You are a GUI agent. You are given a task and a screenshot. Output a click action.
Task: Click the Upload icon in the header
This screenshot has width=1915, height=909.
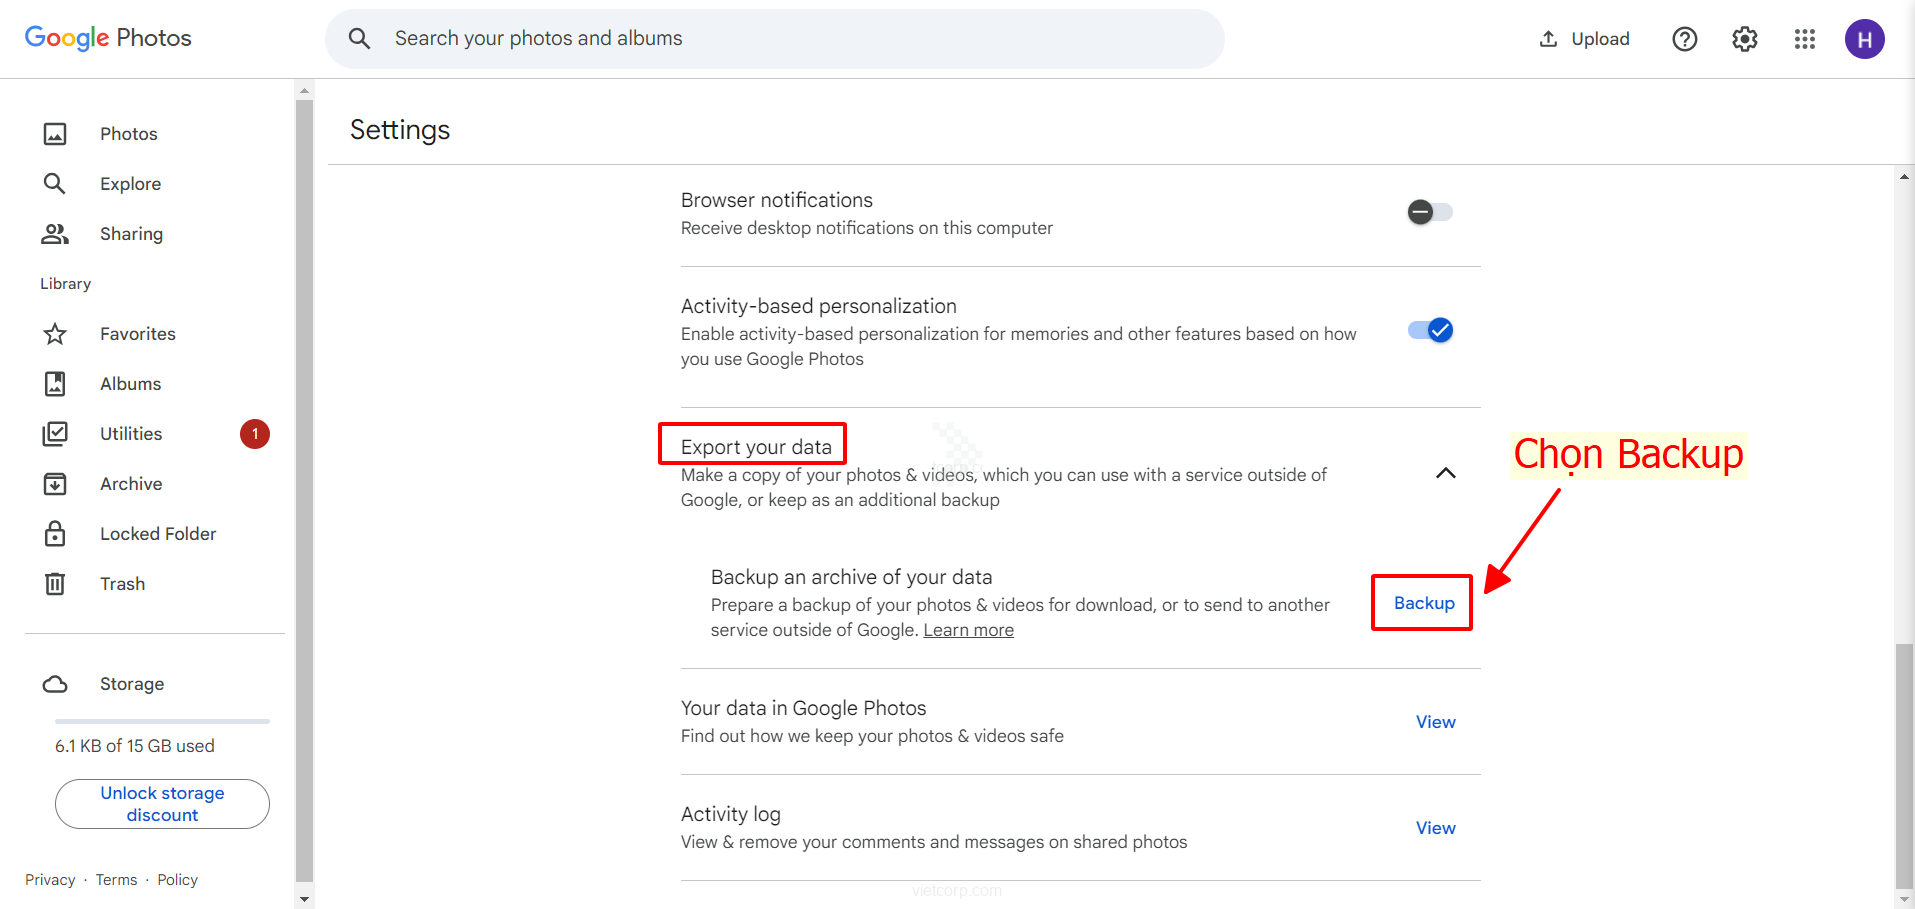click(x=1548, y=38)
